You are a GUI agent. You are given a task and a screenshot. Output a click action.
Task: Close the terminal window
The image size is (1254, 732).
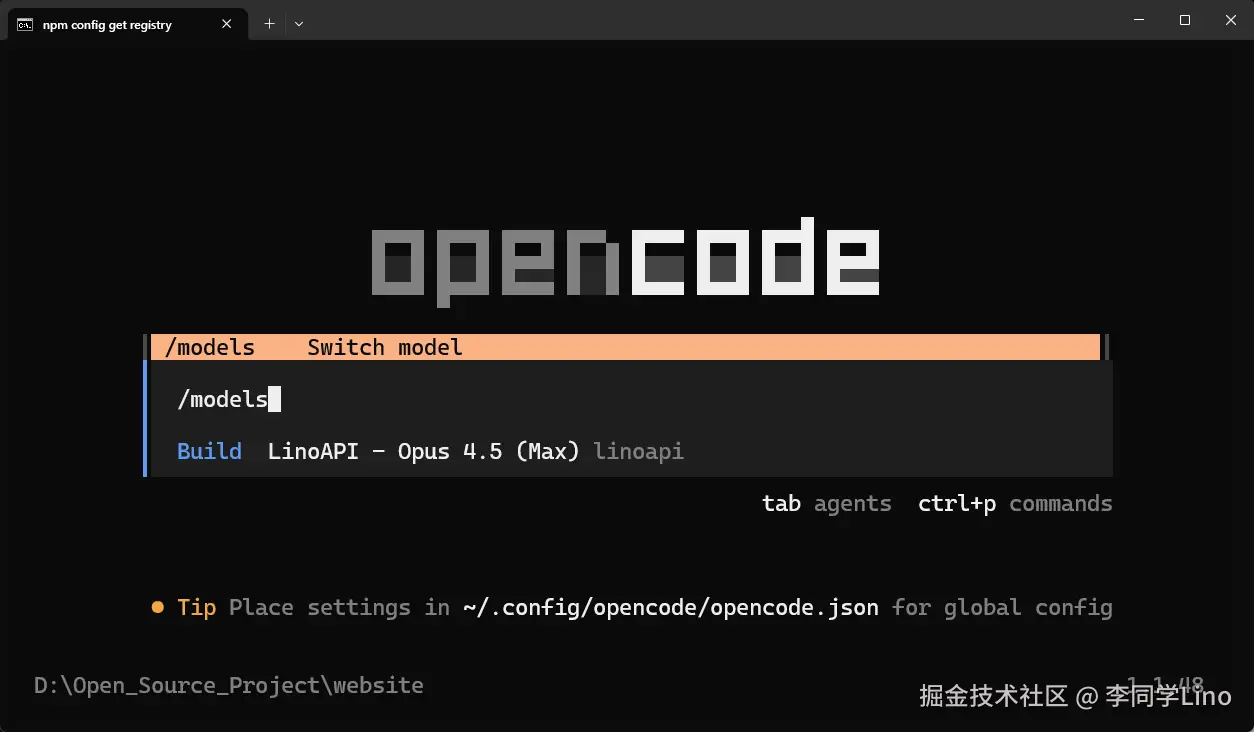tap(1230, 20)
